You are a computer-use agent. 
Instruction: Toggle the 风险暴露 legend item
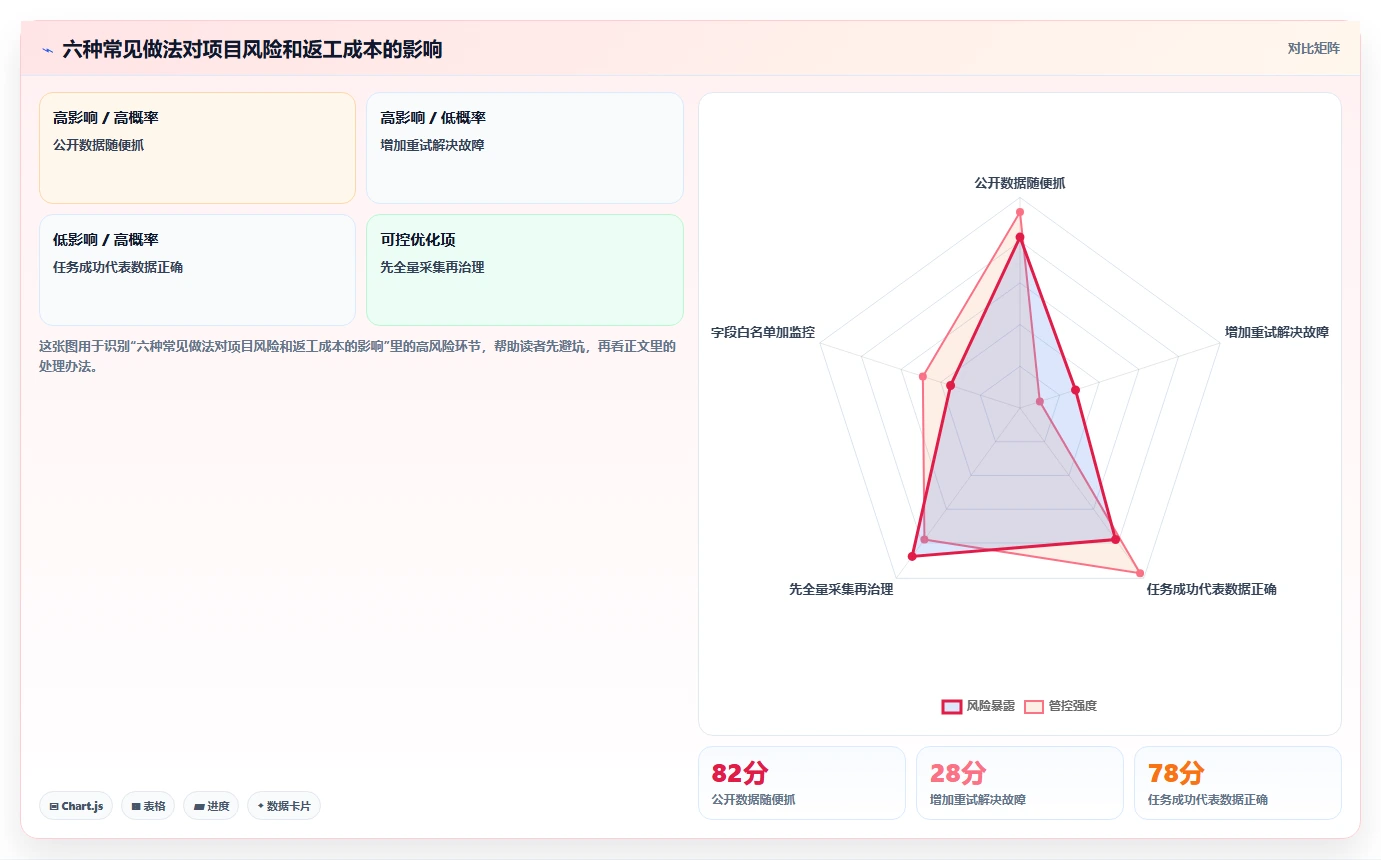pos(978,706)
